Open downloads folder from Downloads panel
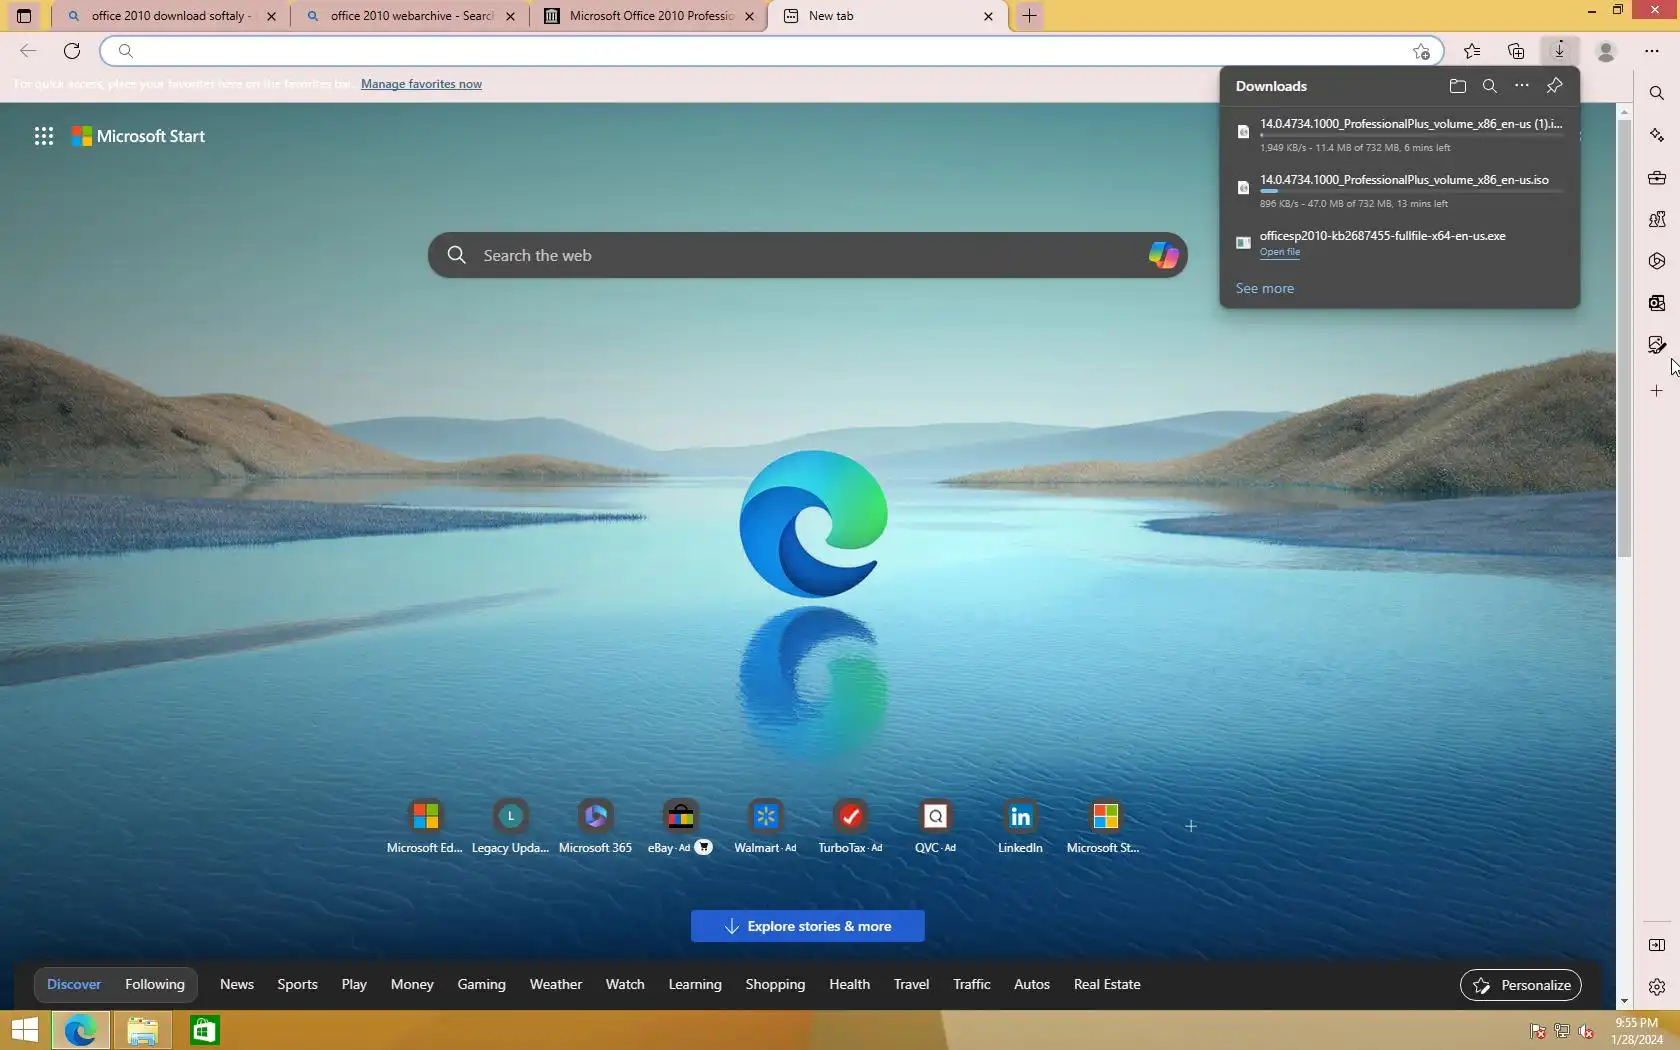 click(x=1457, y=86)
